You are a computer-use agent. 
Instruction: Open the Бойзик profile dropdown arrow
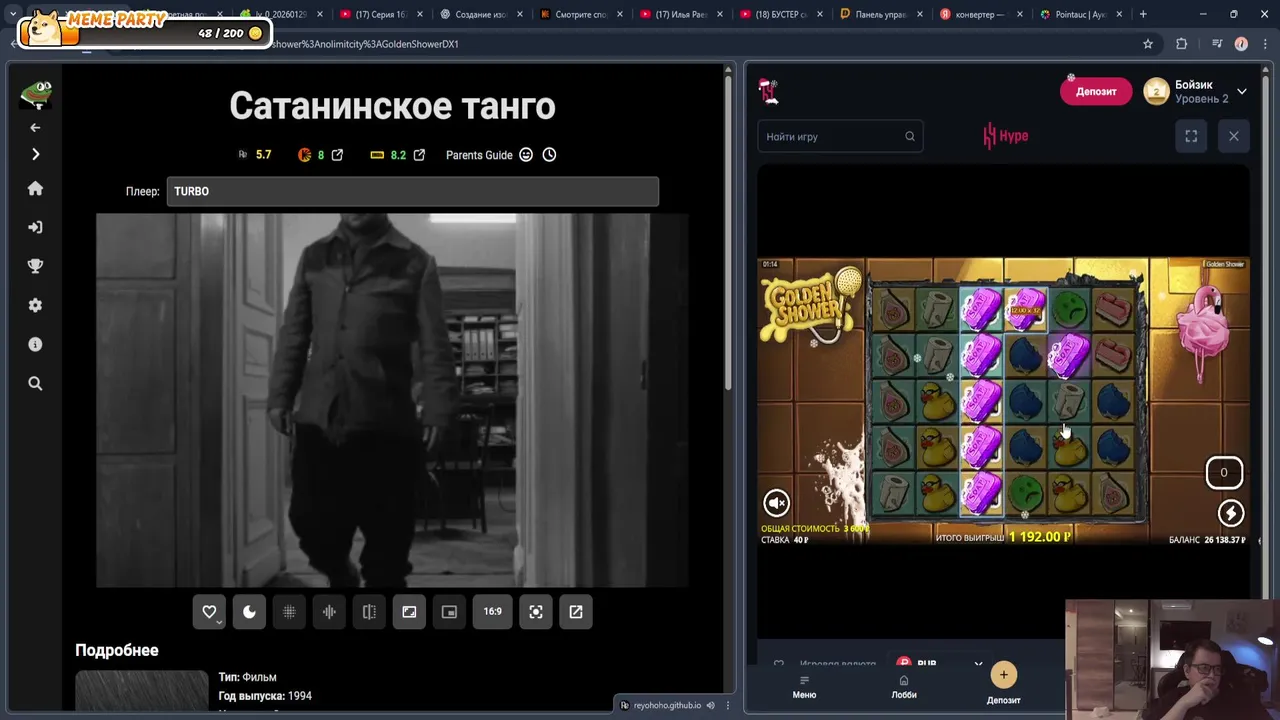[1241, 91]
